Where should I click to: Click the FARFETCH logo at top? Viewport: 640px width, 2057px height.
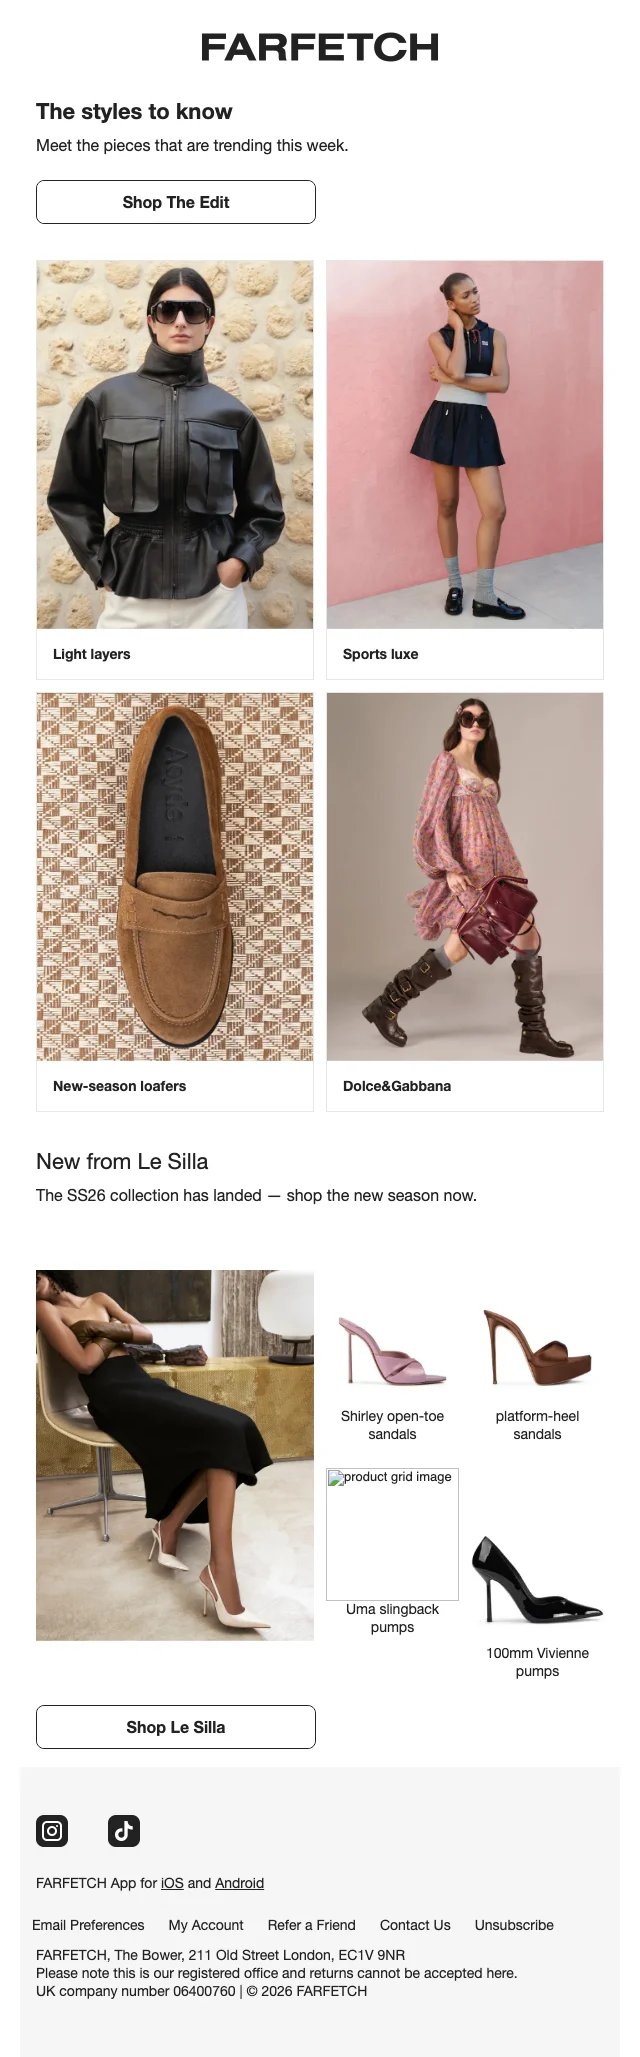point(320,47)
